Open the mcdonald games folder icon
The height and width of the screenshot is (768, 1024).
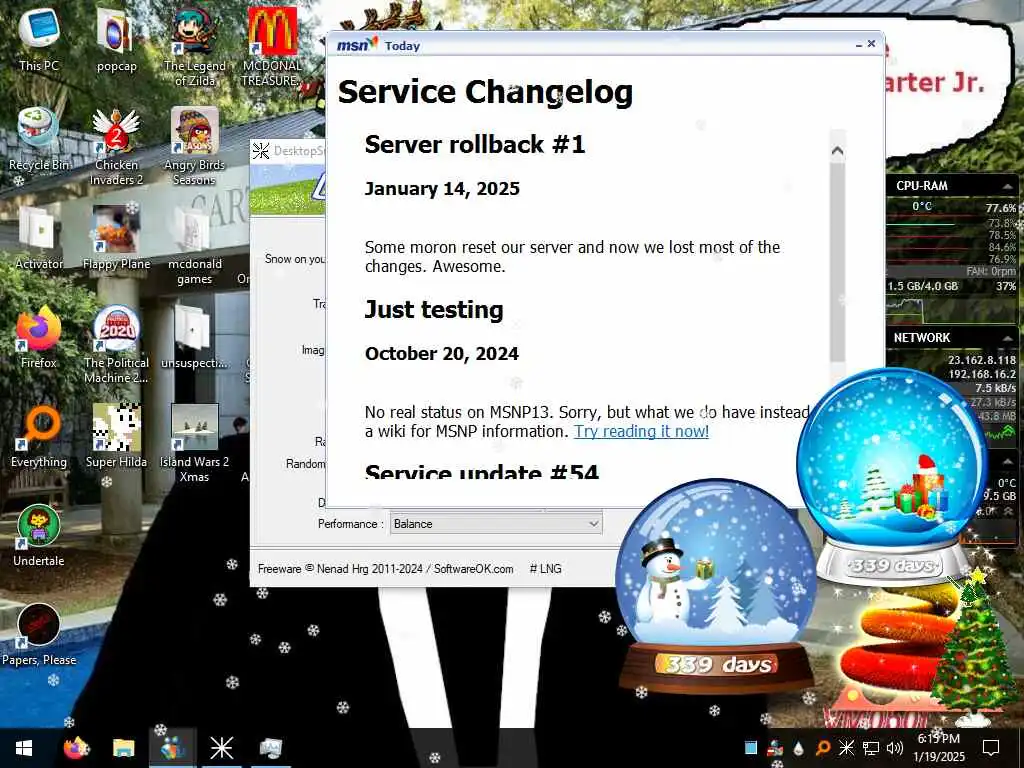tap(194, 244)
